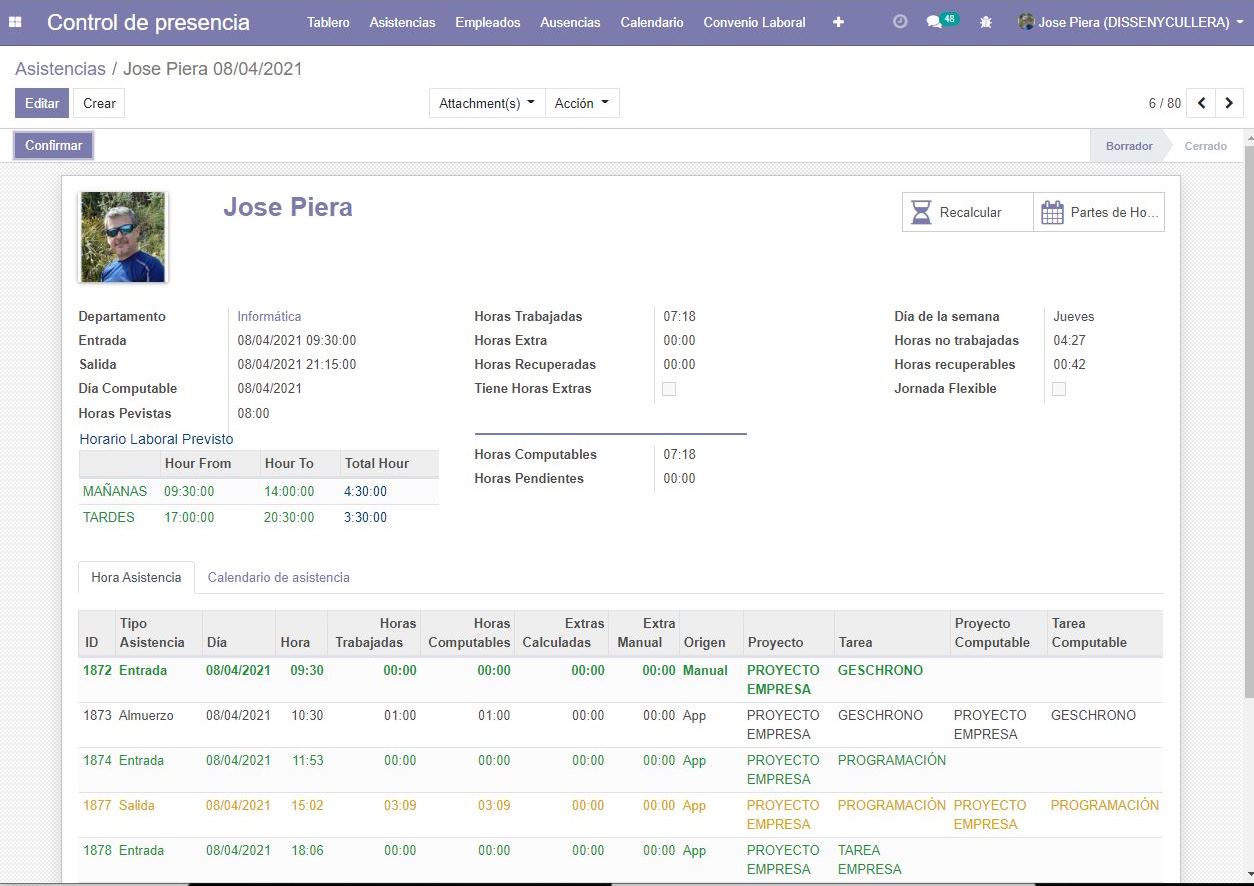The image size is (1254, 886).
Task: Go to previous record arrow
Action: [x=1201, y=103]
